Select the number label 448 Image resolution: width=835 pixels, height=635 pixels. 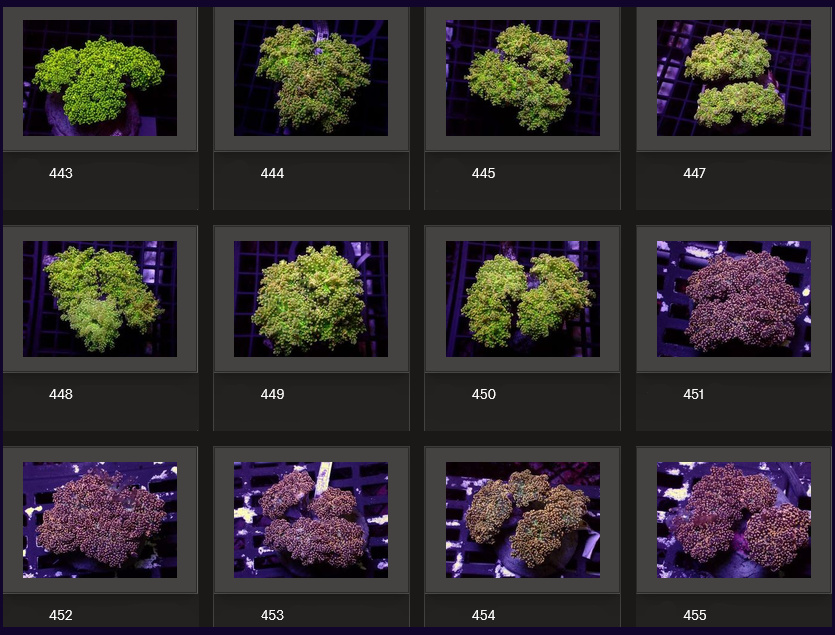[61, 394]
